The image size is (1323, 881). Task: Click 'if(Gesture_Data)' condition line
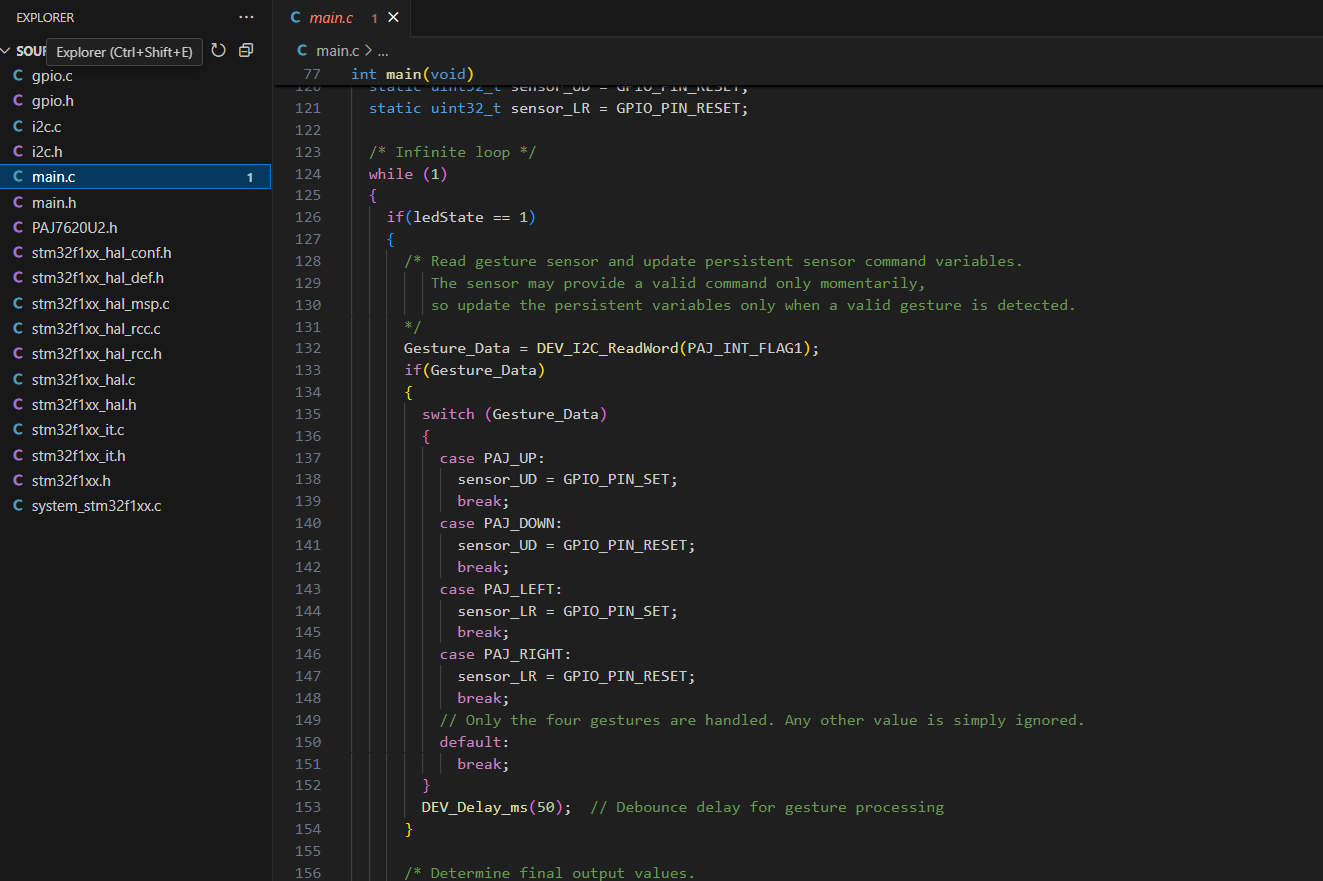475,370
